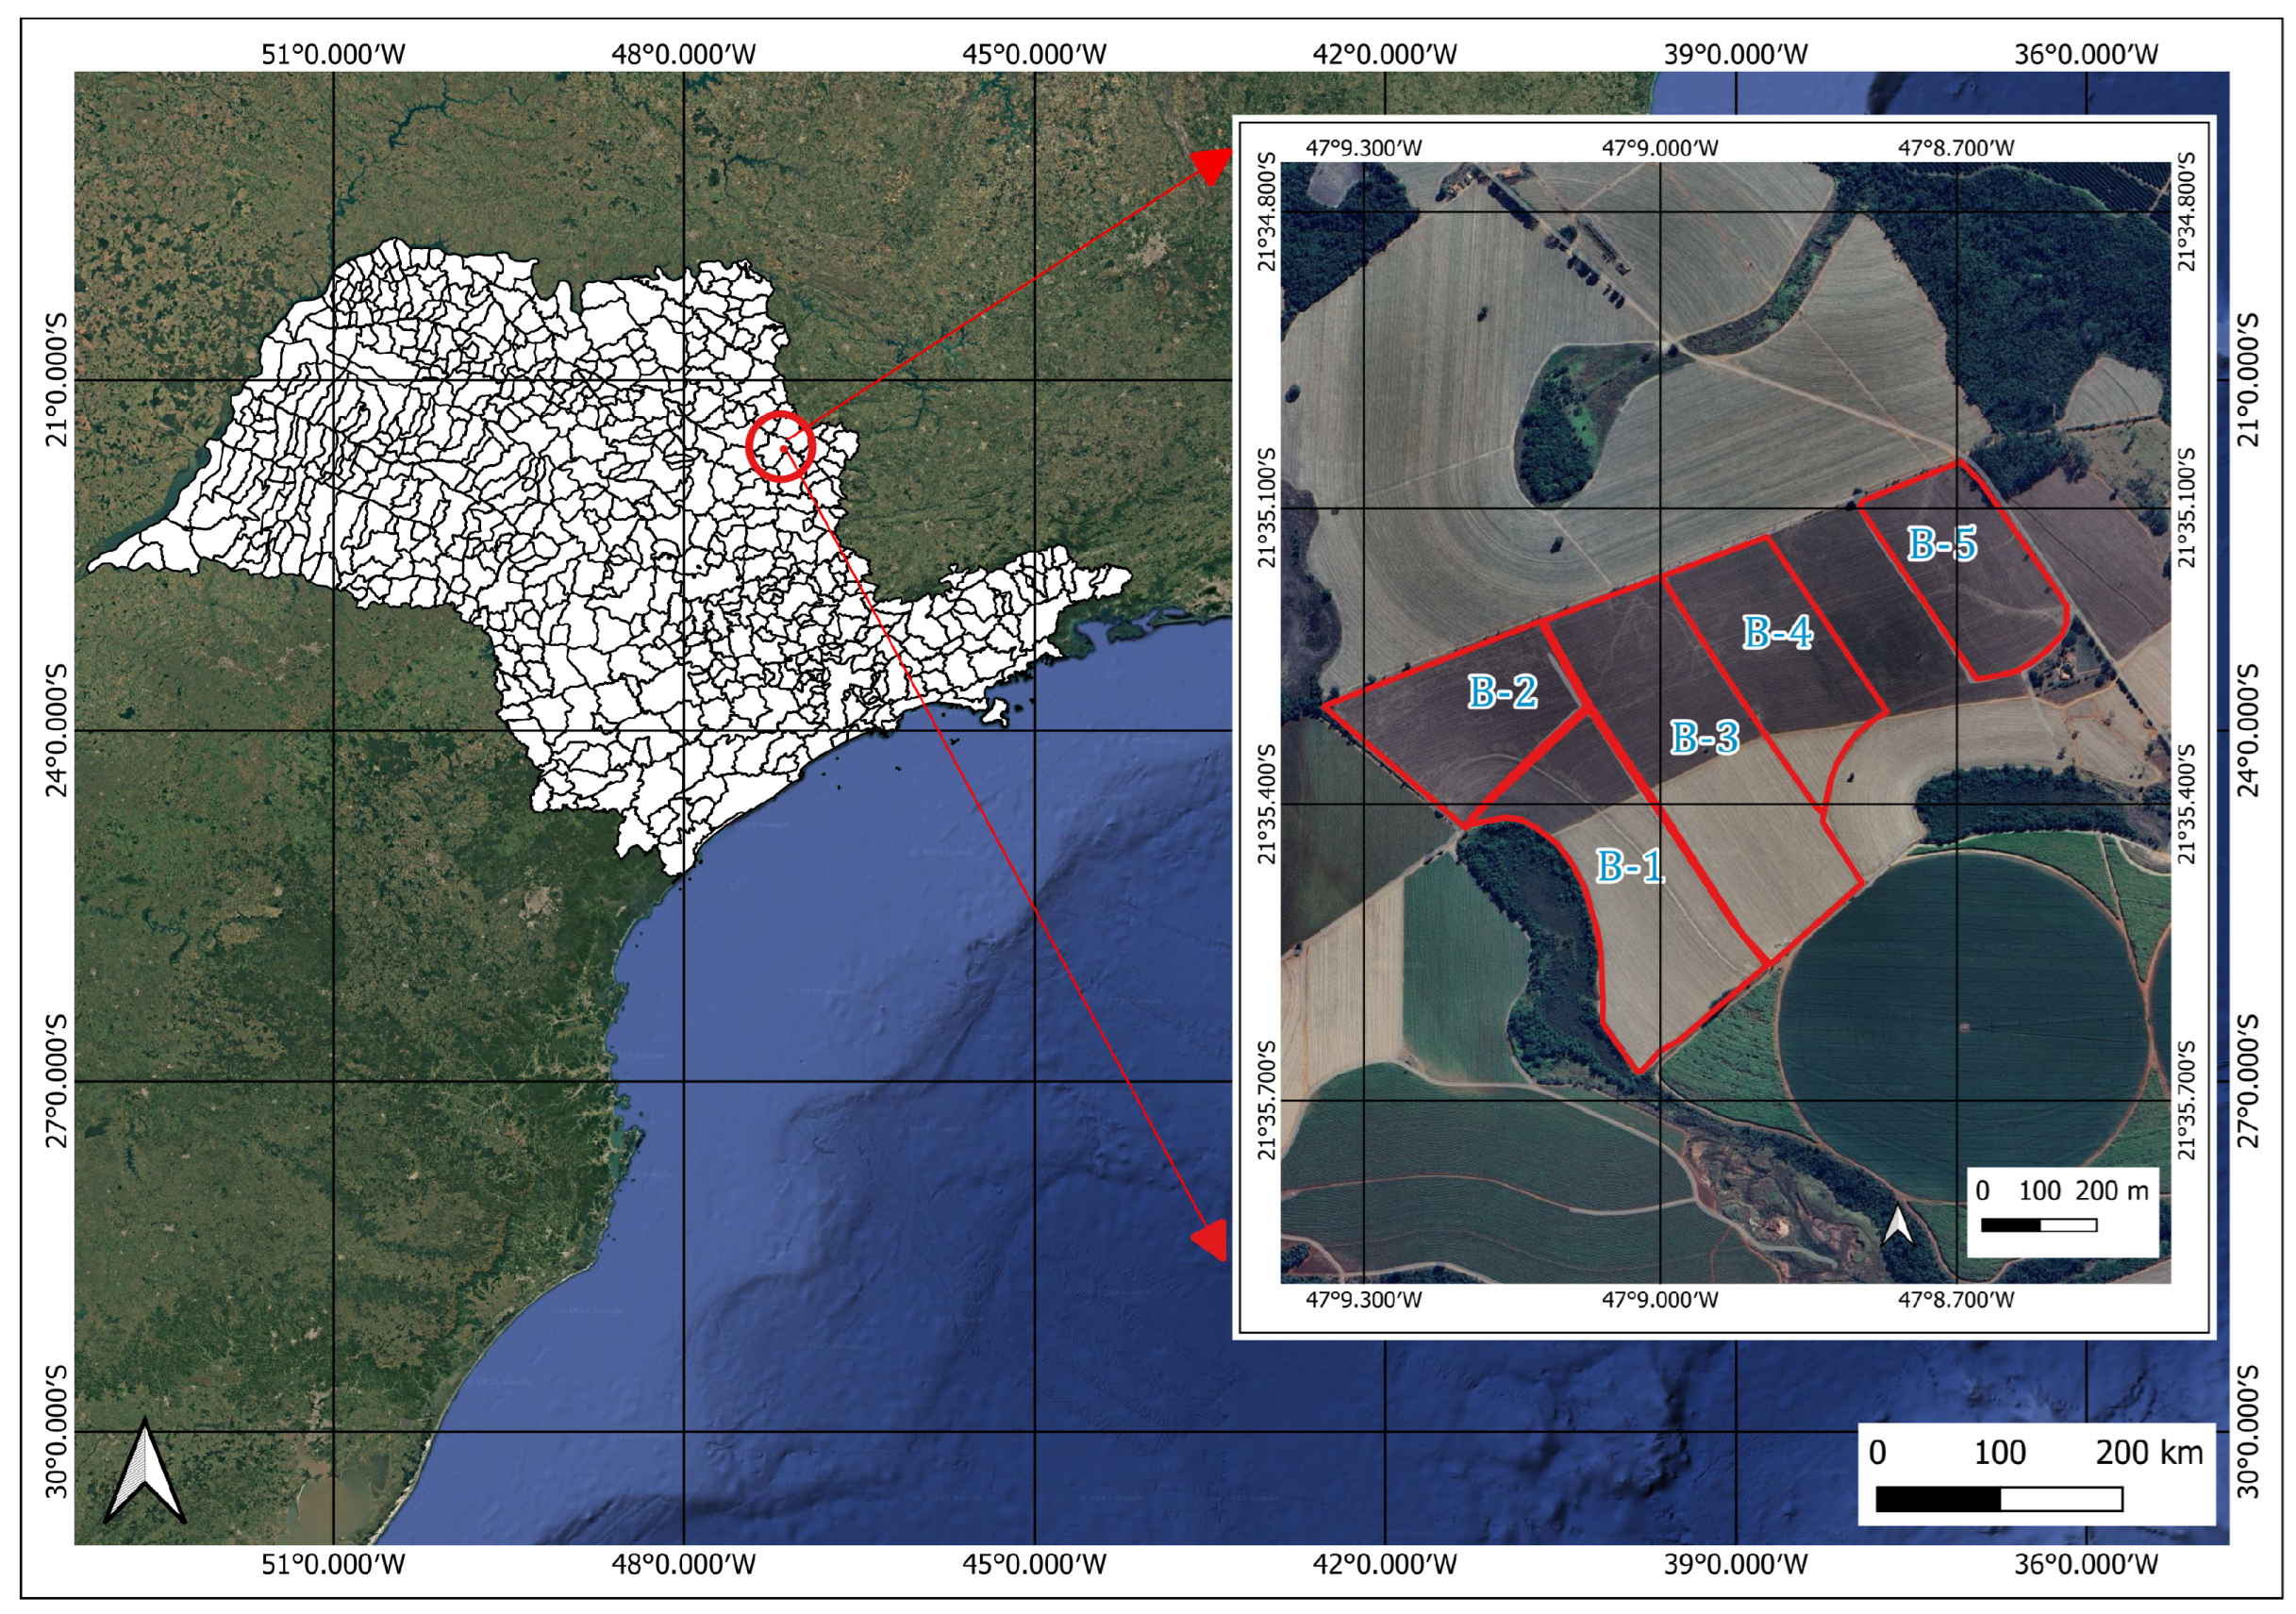Click the B-3 field label

pyautogui.click(x=1705, y=738)
